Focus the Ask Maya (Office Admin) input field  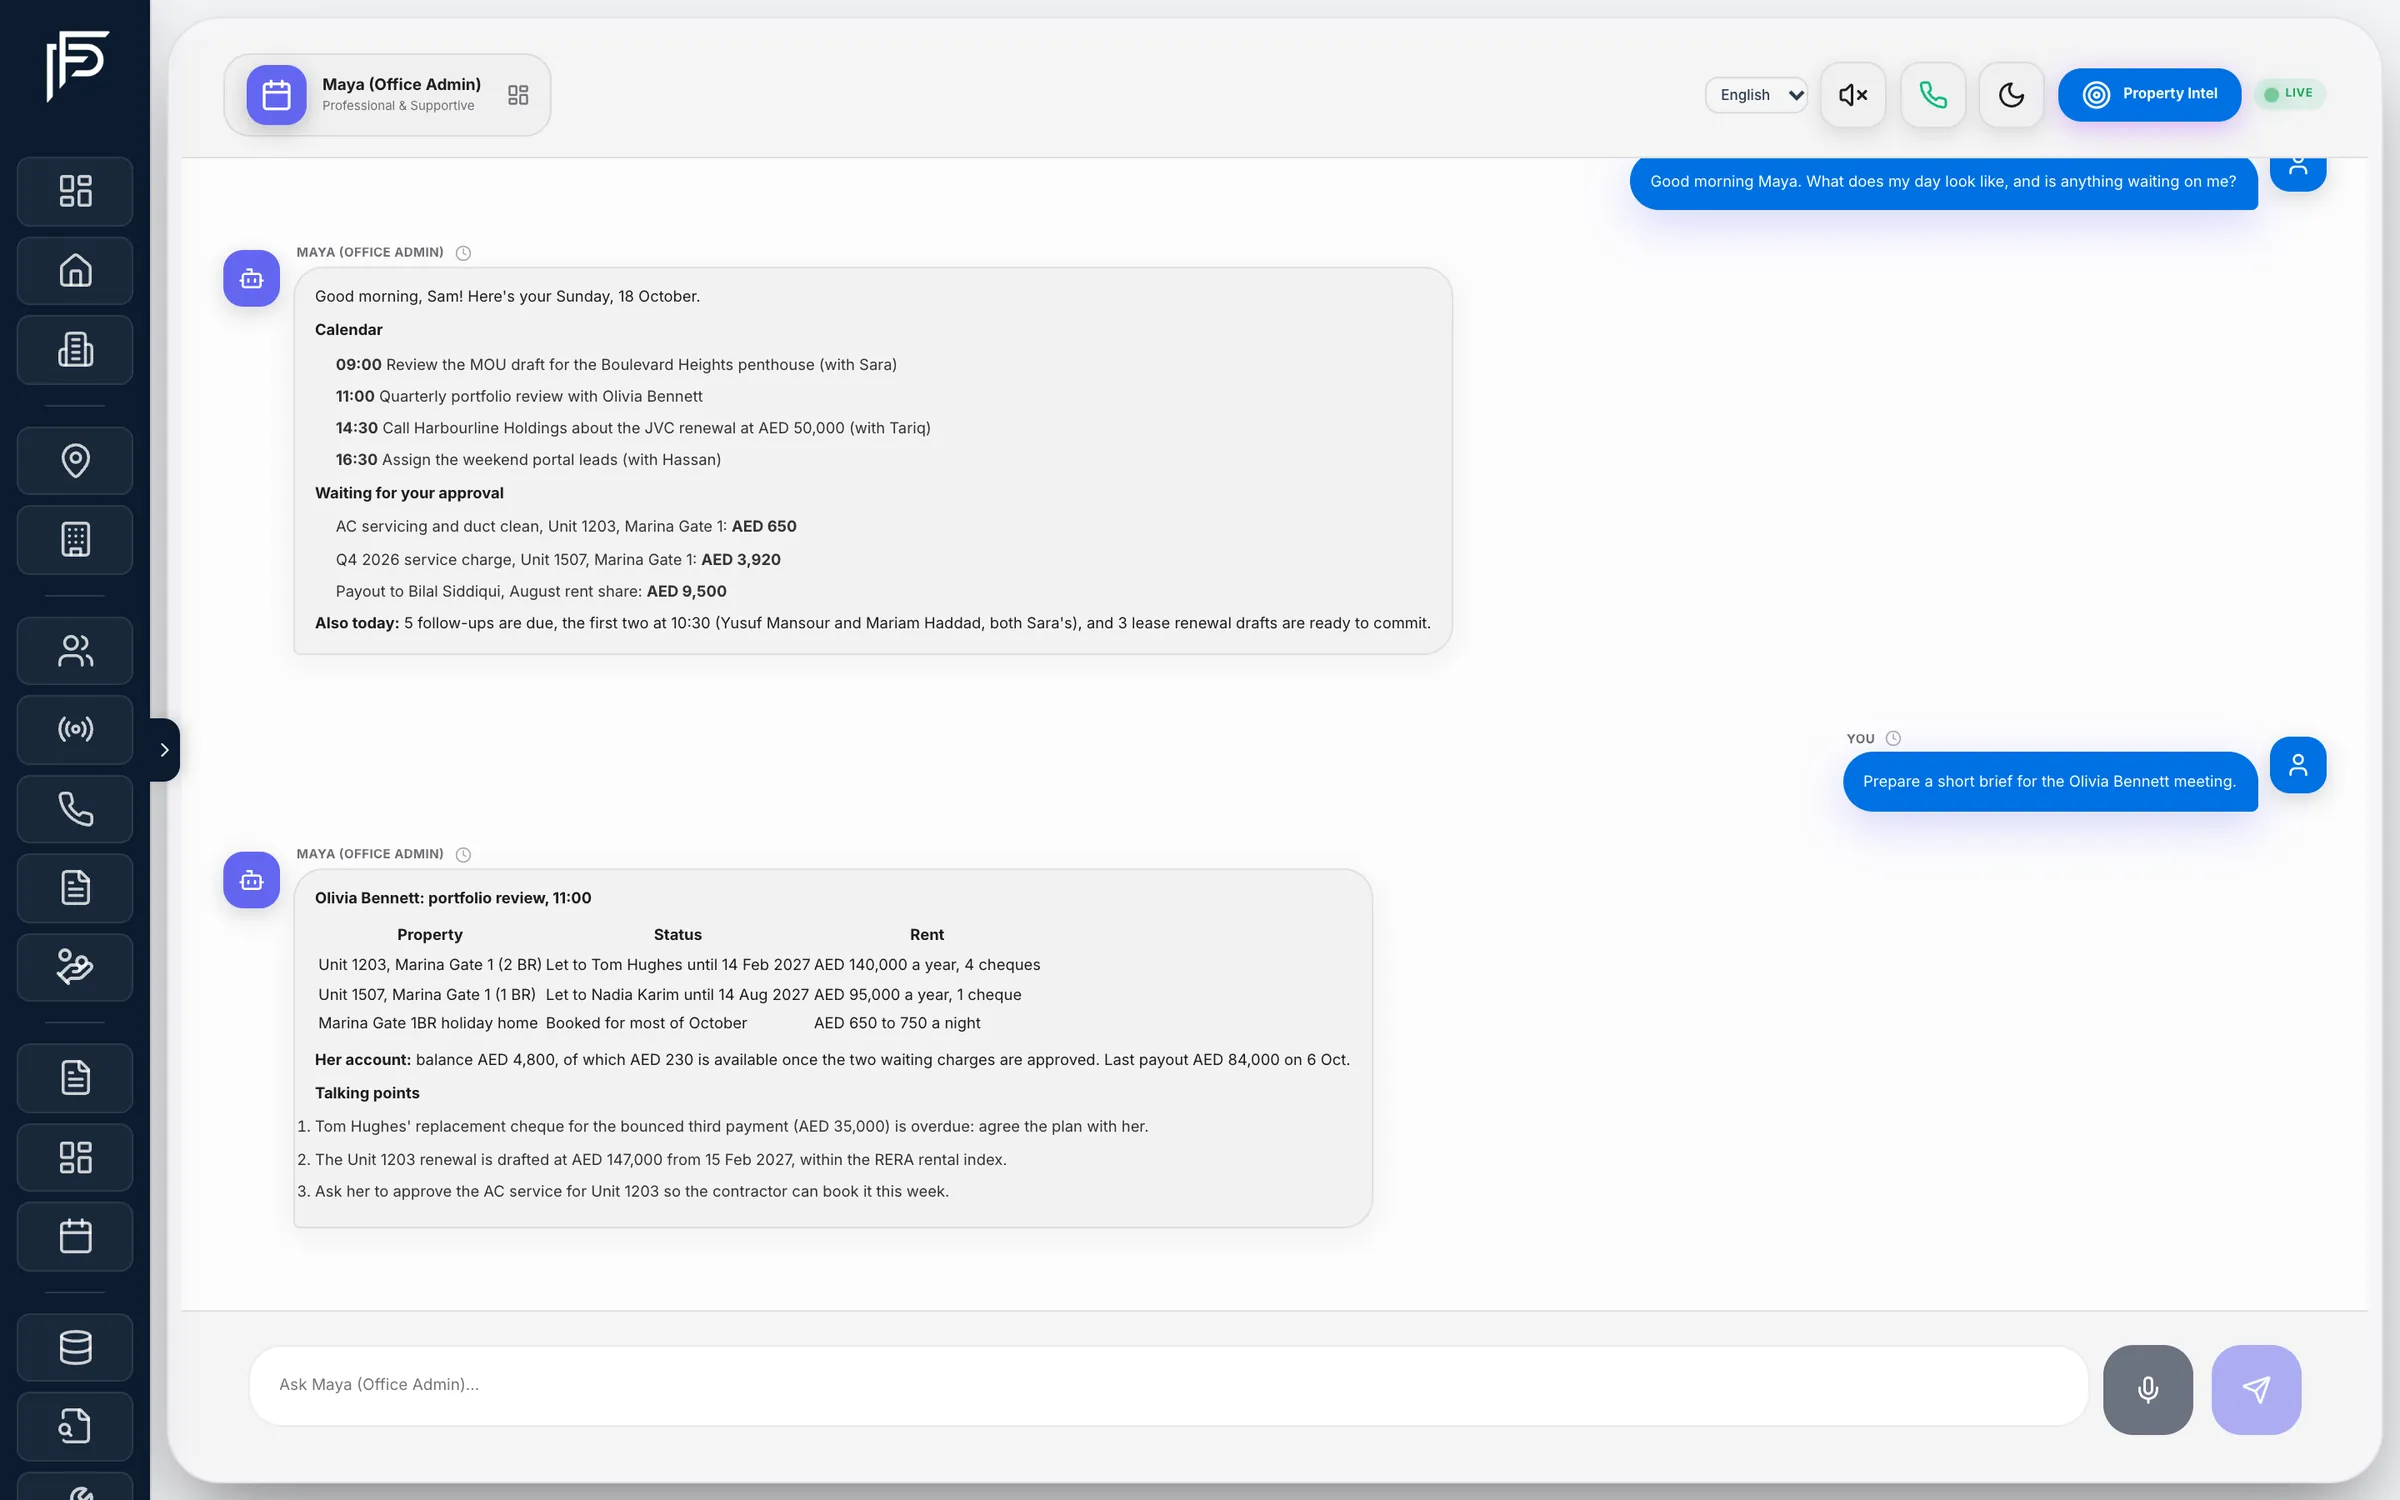[x=1168, y=1385]
